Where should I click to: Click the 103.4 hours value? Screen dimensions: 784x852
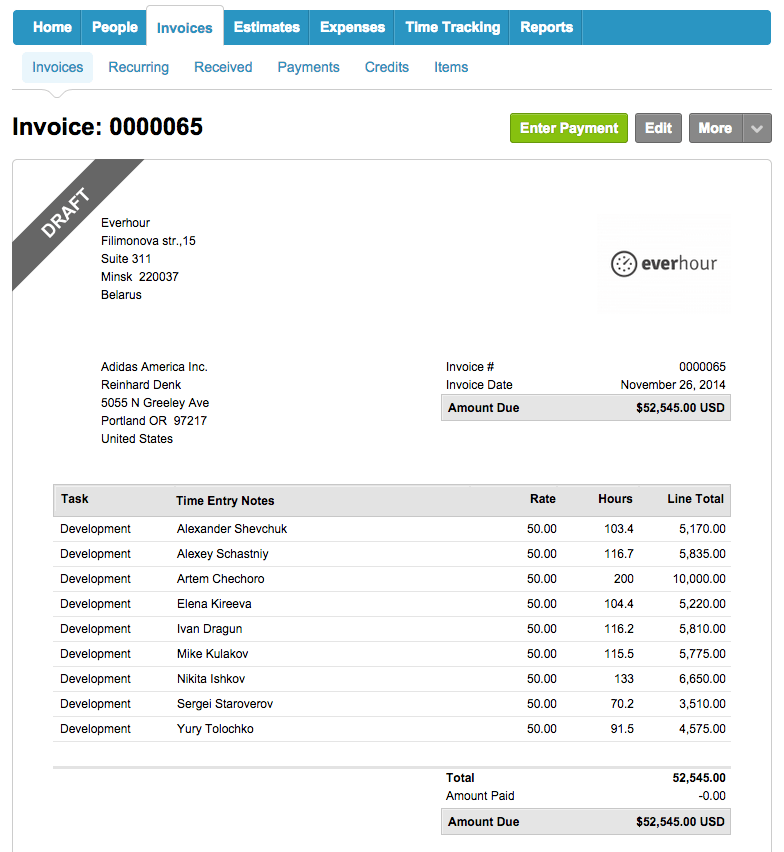coord(619,529)
